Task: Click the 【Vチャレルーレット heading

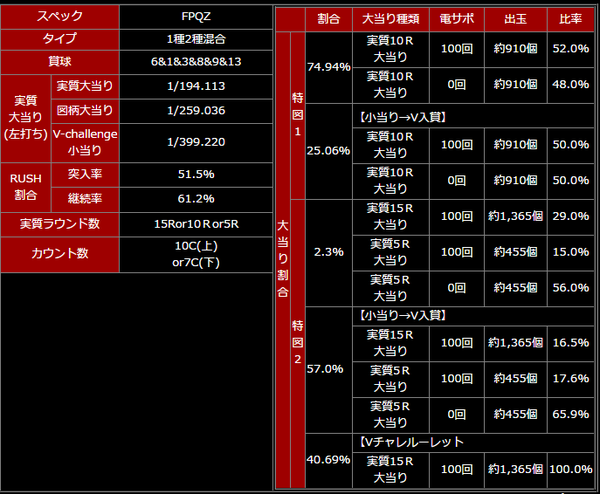Action: (411, 442)
